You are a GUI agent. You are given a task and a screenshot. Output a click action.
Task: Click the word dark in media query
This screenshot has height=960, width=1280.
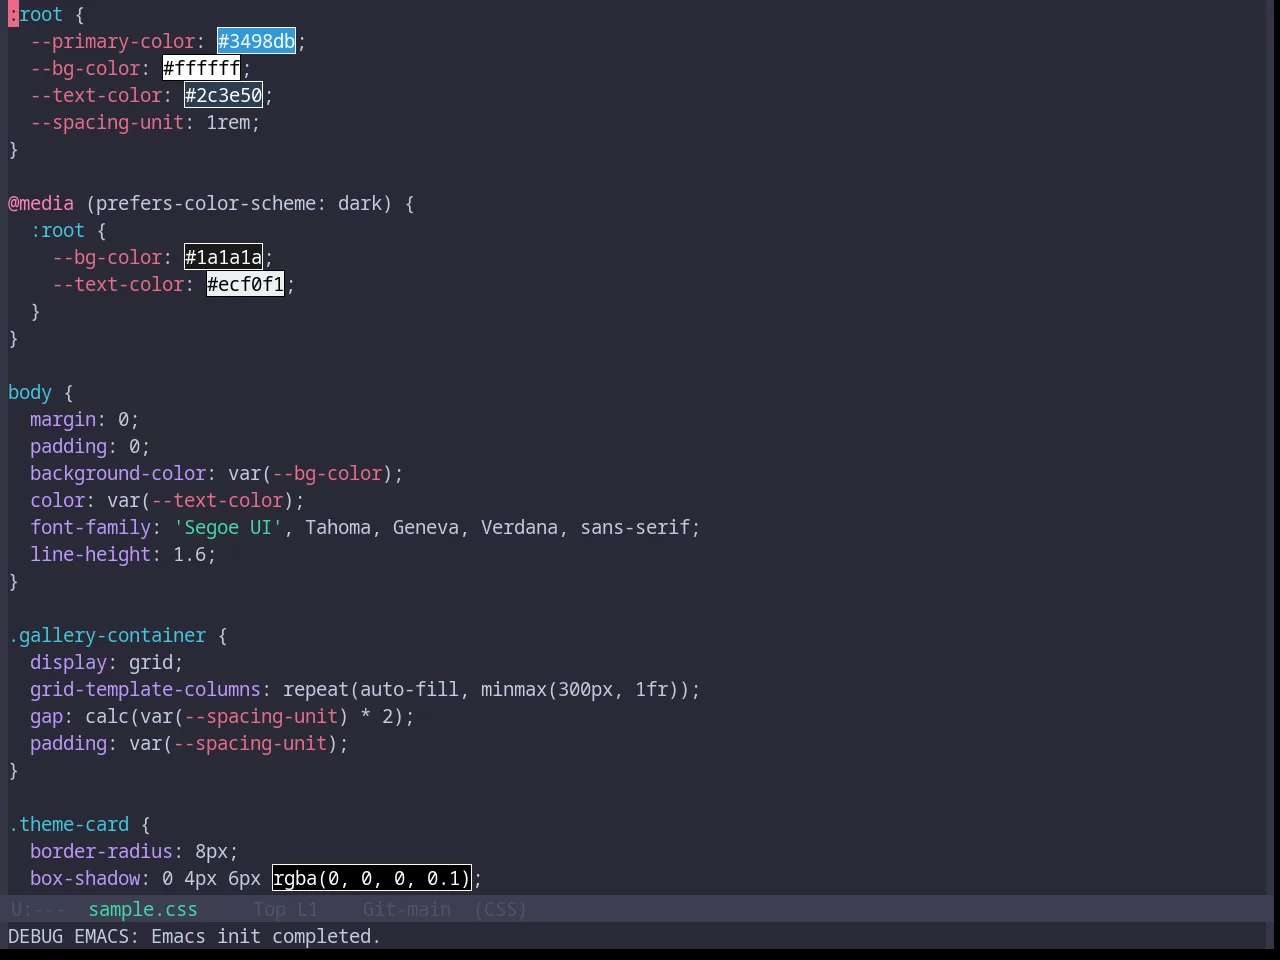point(360,203)
